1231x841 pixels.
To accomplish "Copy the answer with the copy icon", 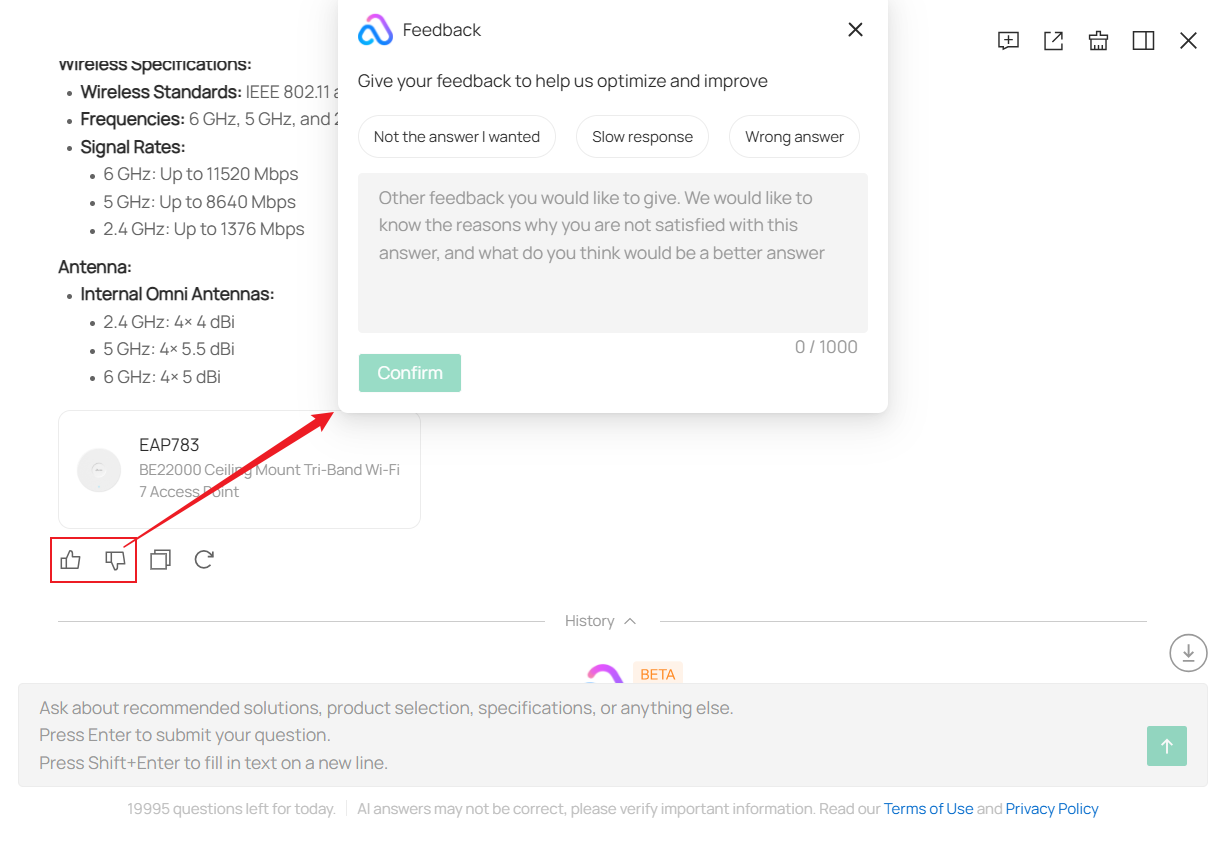I will tap(160, 560).
